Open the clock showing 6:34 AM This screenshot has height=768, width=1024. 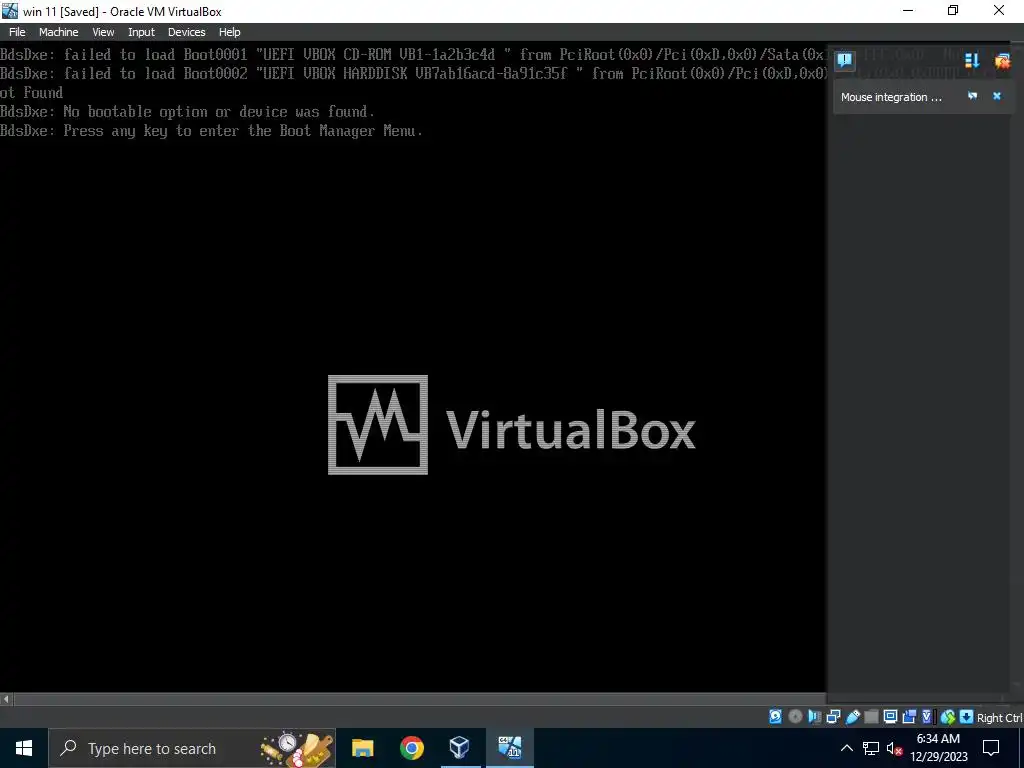pyautogui.click(x=938, y=748)
